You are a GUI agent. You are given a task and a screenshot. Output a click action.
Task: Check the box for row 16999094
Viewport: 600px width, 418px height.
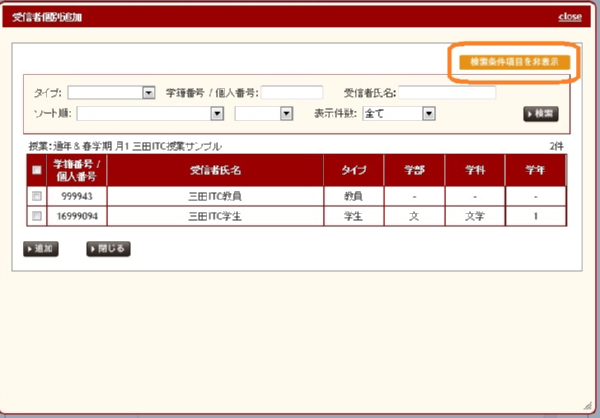coord(37,215)
